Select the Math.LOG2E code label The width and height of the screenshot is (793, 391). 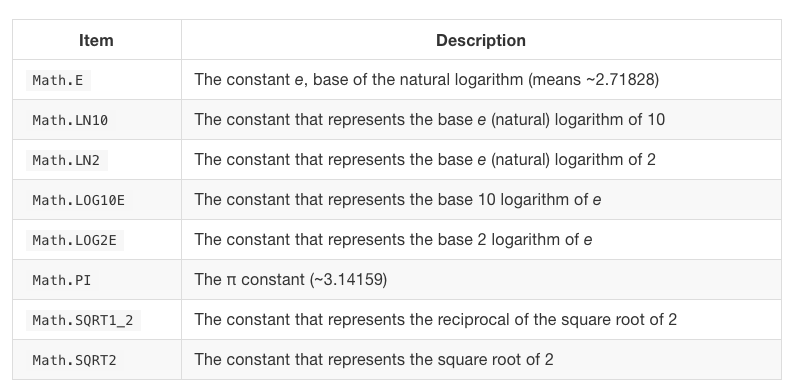[75, 240]
